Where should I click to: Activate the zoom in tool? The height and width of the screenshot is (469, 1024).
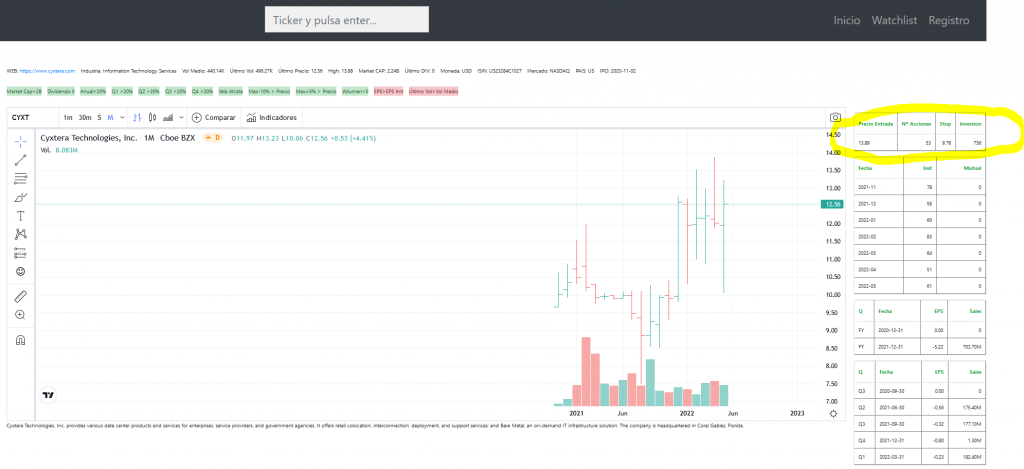tap(21, 315)
